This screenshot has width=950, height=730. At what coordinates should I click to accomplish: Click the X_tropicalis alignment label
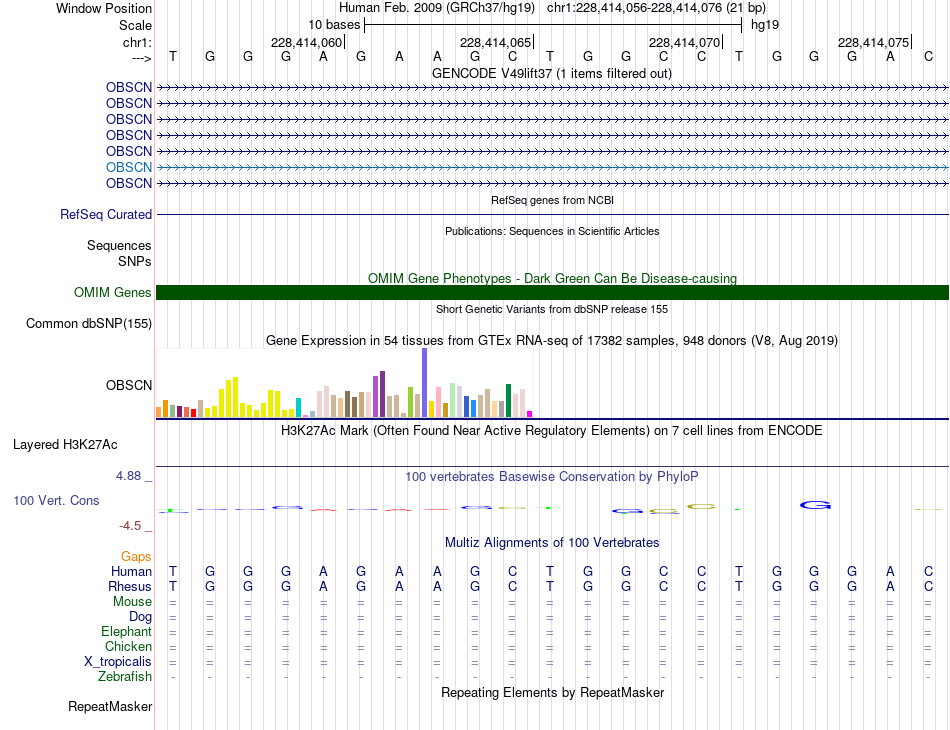[x=118, y=662]
